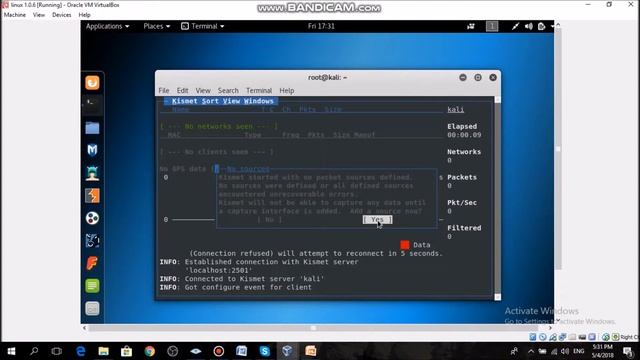
Task: Open the Places dropdown in Kali bar
Action: 157,26
